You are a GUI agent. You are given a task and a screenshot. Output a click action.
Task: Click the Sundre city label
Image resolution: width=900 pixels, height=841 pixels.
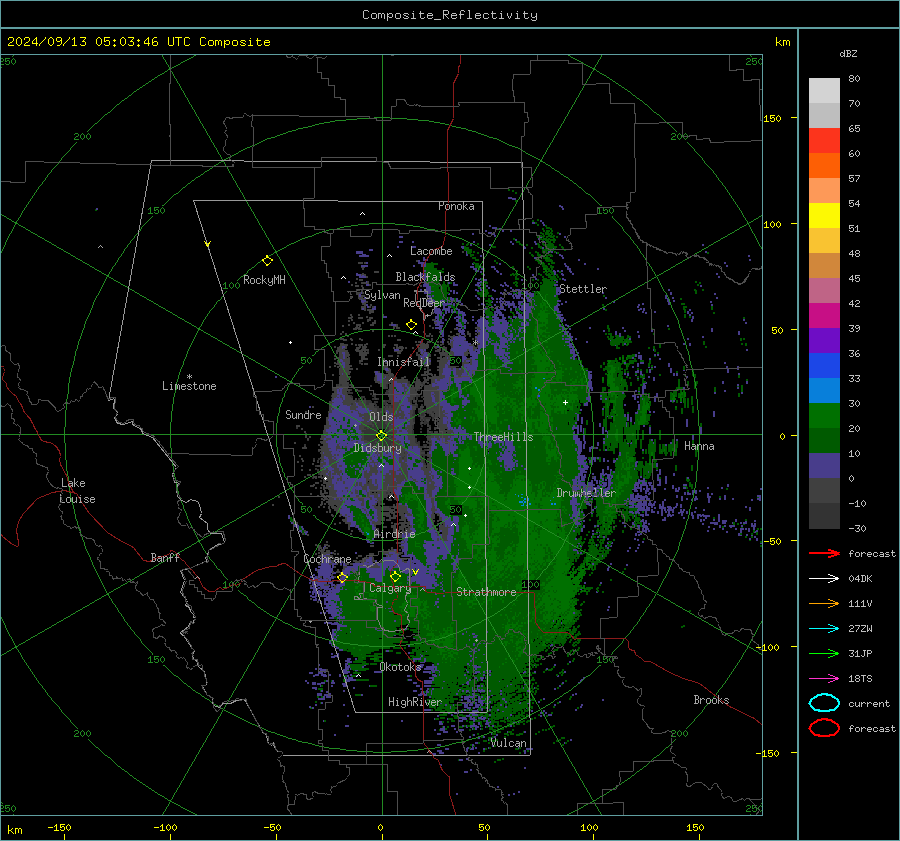click(303, 414)
